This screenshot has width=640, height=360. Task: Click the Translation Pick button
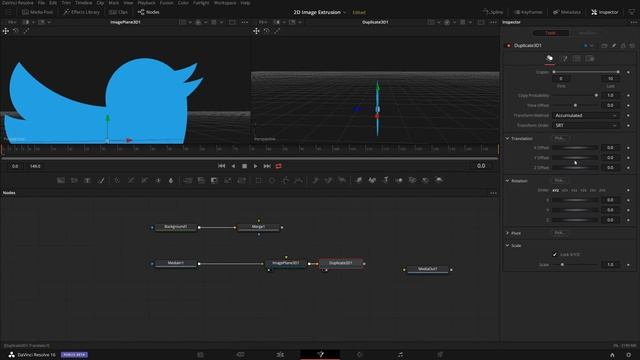[560, 138]
